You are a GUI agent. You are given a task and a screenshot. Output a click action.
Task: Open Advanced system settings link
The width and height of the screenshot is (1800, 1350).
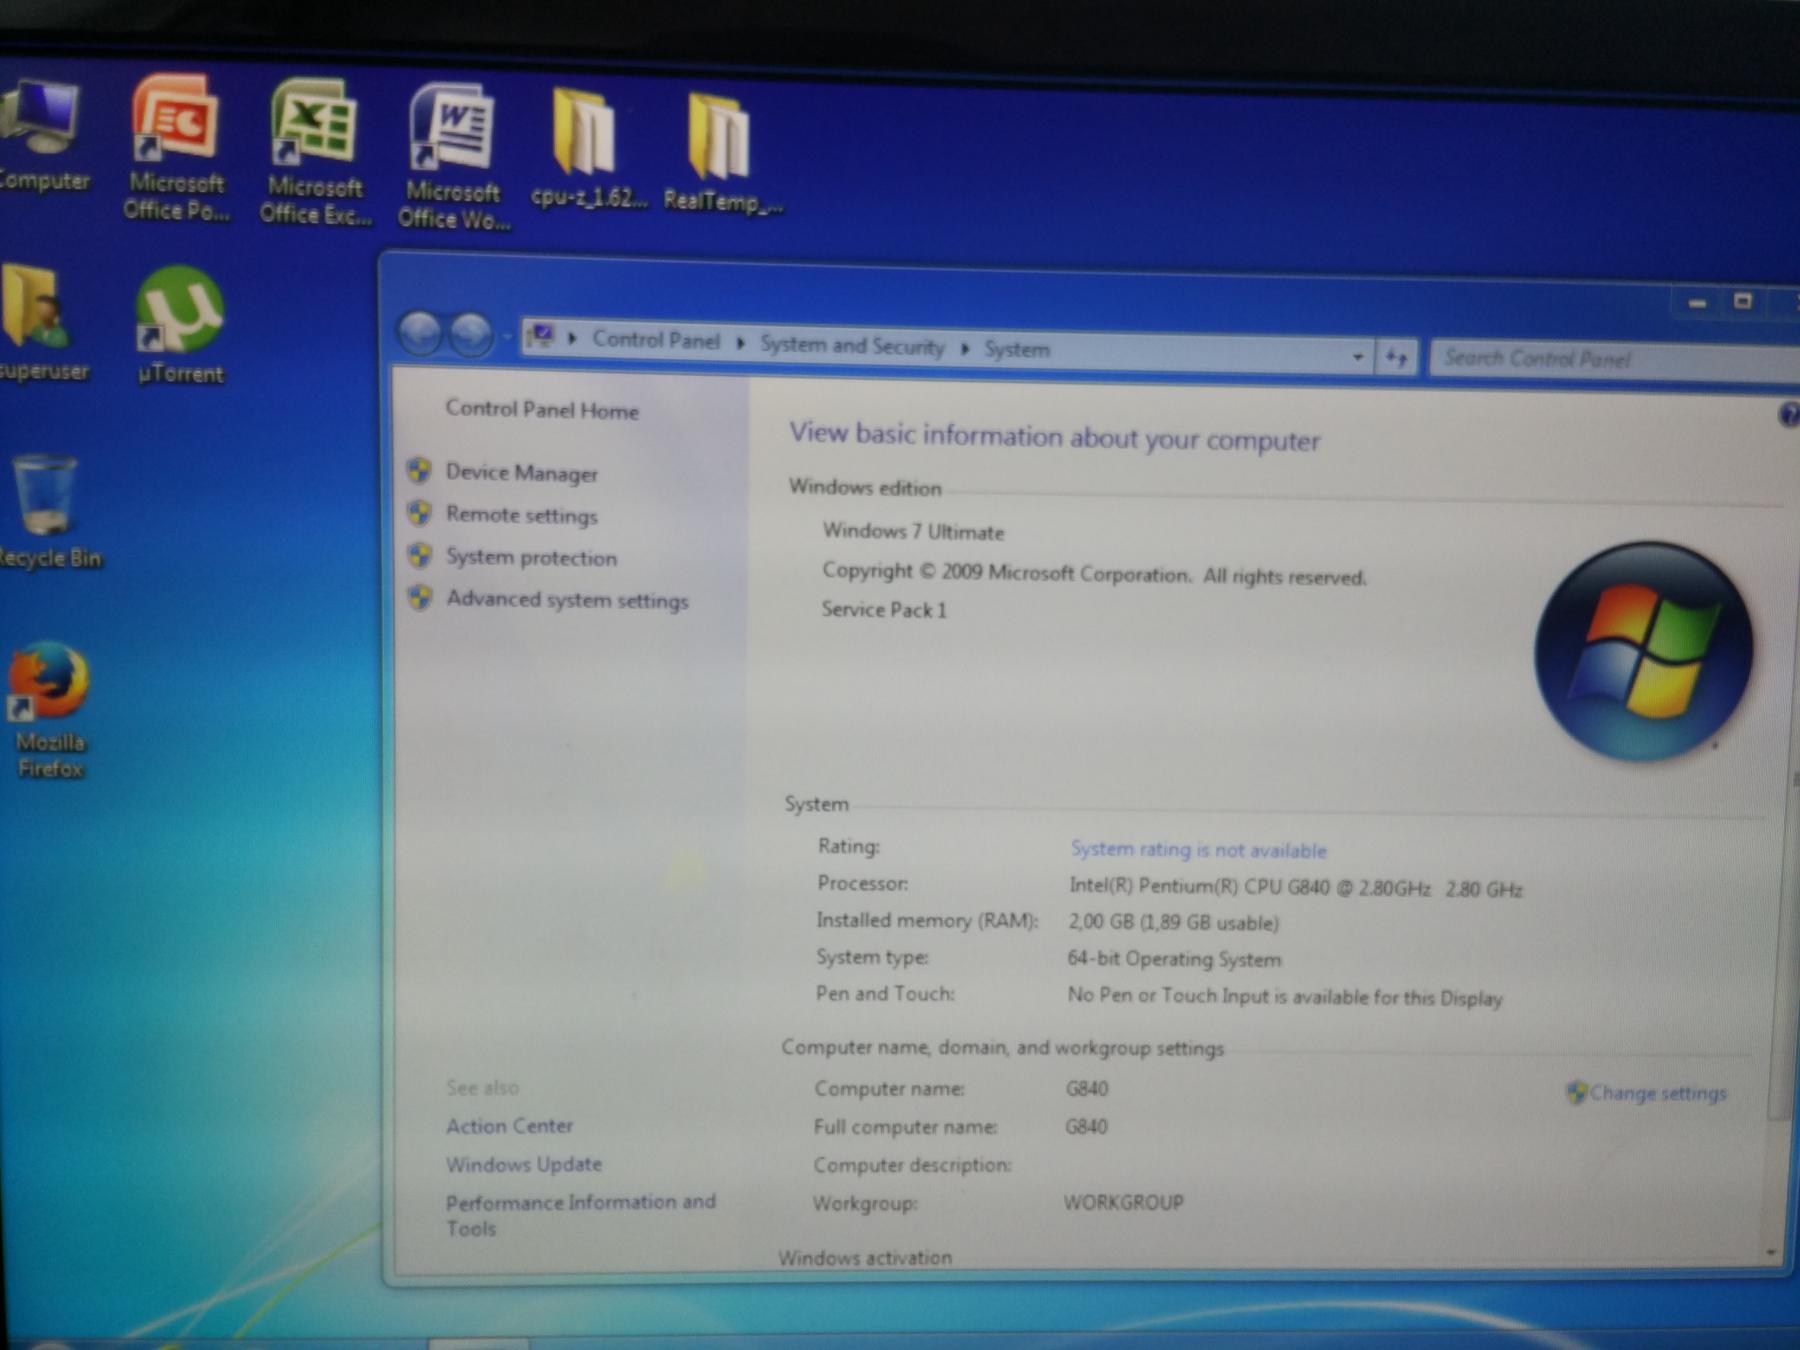[x=567, y=599]
